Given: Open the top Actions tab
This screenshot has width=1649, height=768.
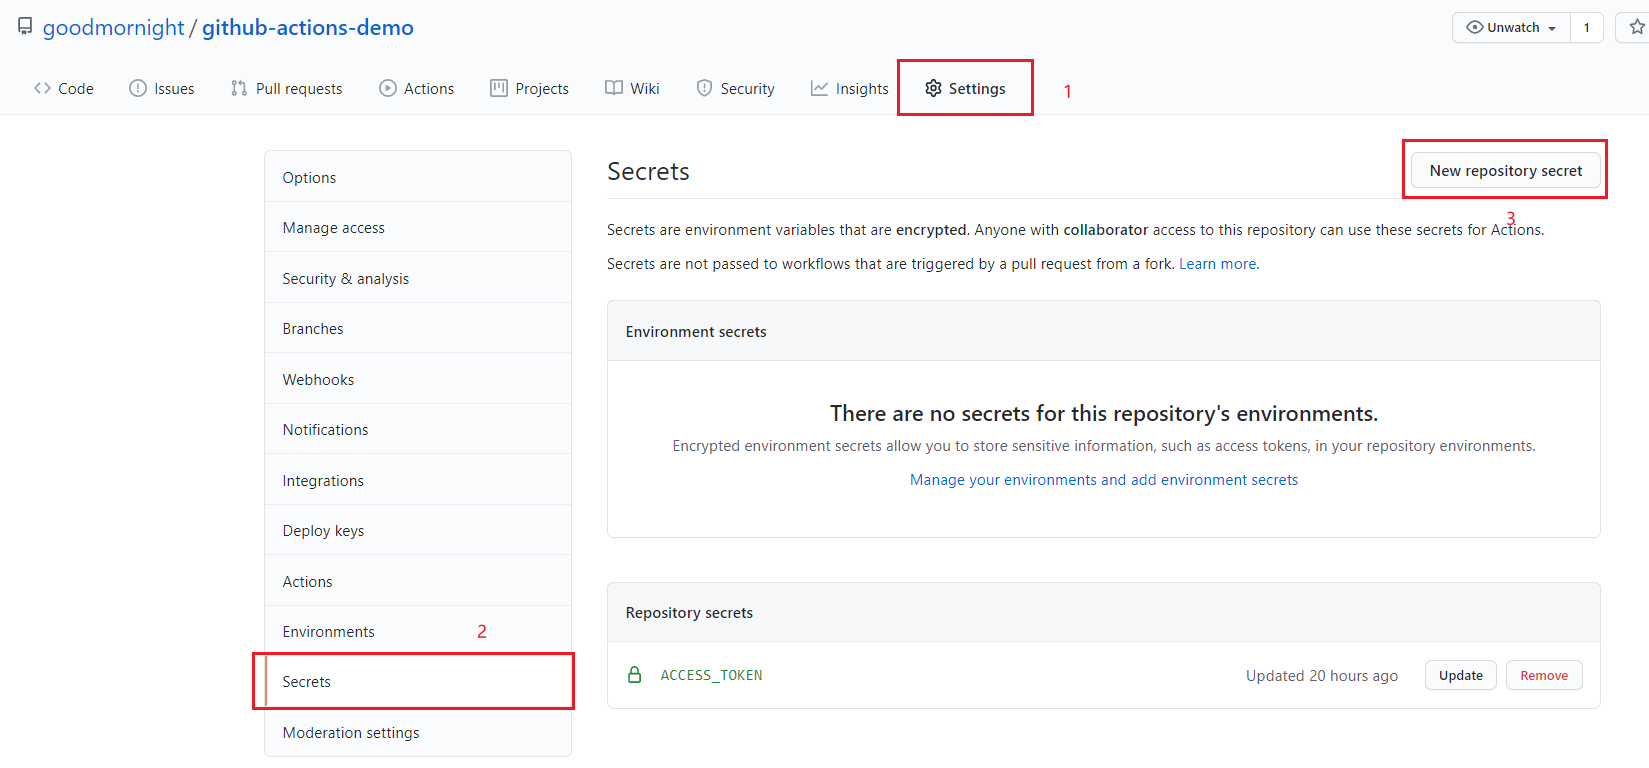Looking at the screenshot, I should point(417,88).
